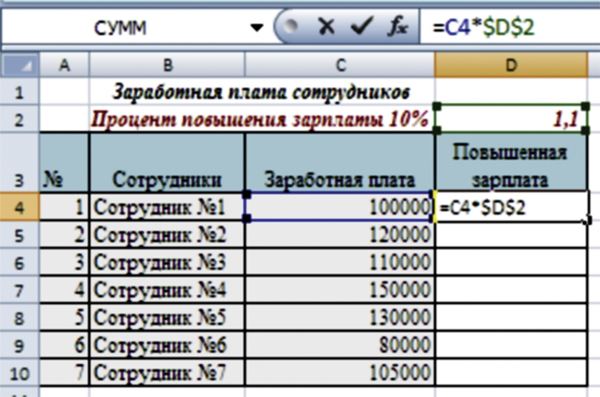600x397 pixels.
Task: Select row 9 header
Action: (x=20, y=345)
